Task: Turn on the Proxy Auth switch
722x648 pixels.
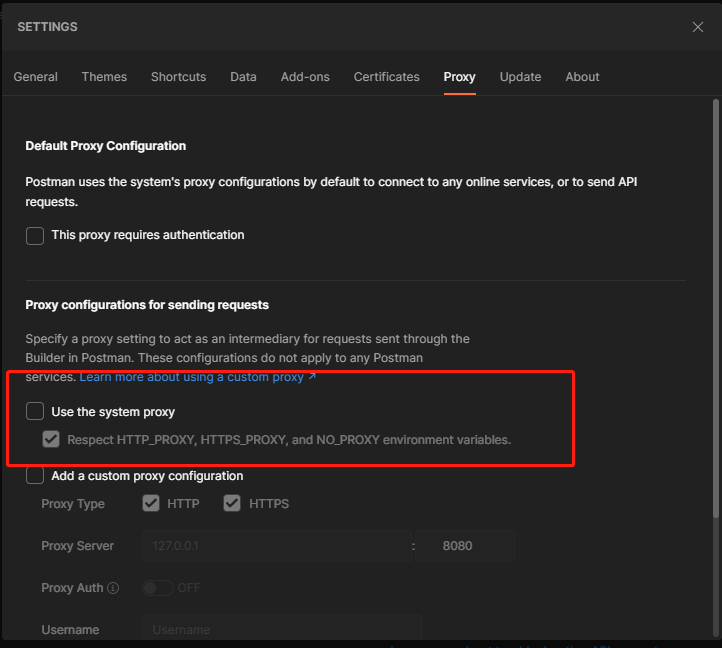Action: (157, 588)
